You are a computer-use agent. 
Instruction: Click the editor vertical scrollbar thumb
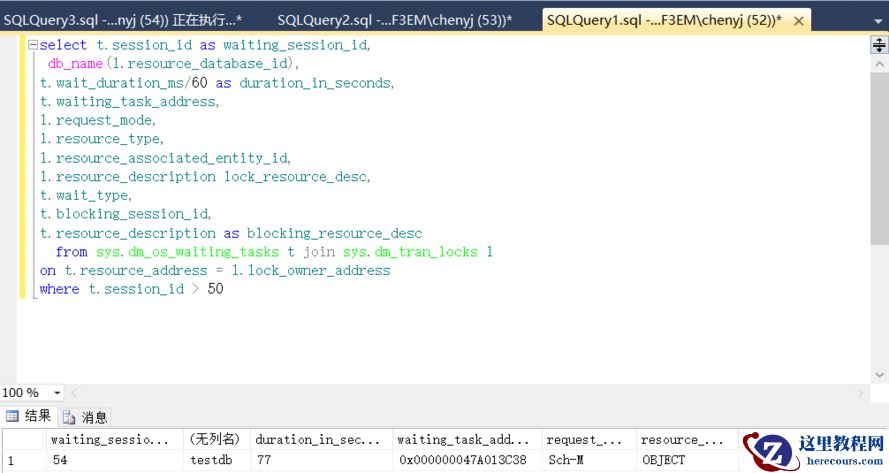coord(879,150)
